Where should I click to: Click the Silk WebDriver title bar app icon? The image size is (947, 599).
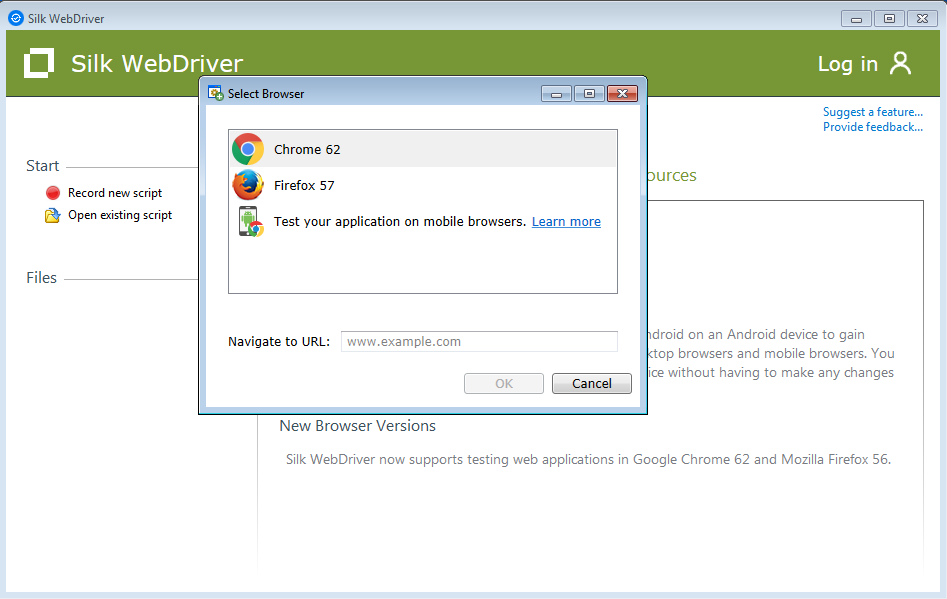click(x=16, y=18)
